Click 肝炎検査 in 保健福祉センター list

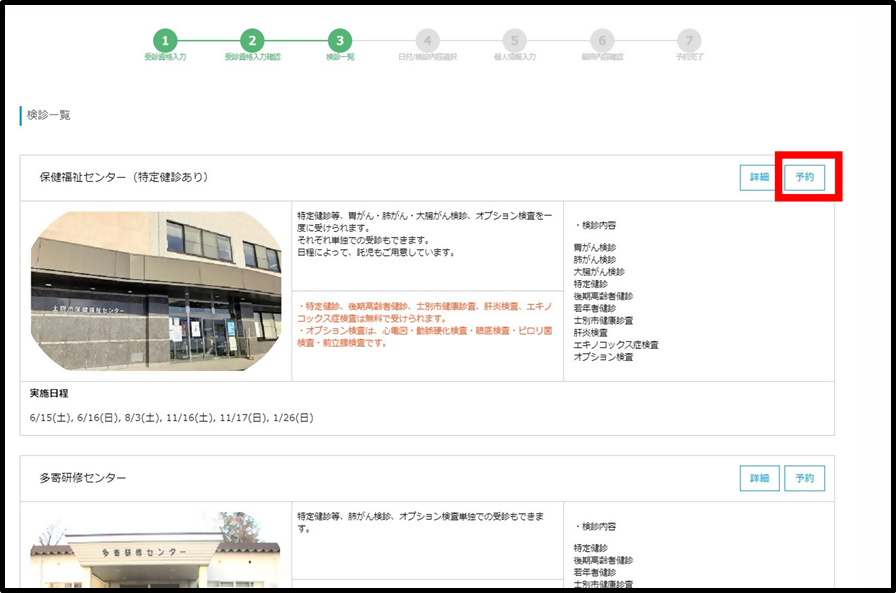pyautogui.click(x=591, y=332)
